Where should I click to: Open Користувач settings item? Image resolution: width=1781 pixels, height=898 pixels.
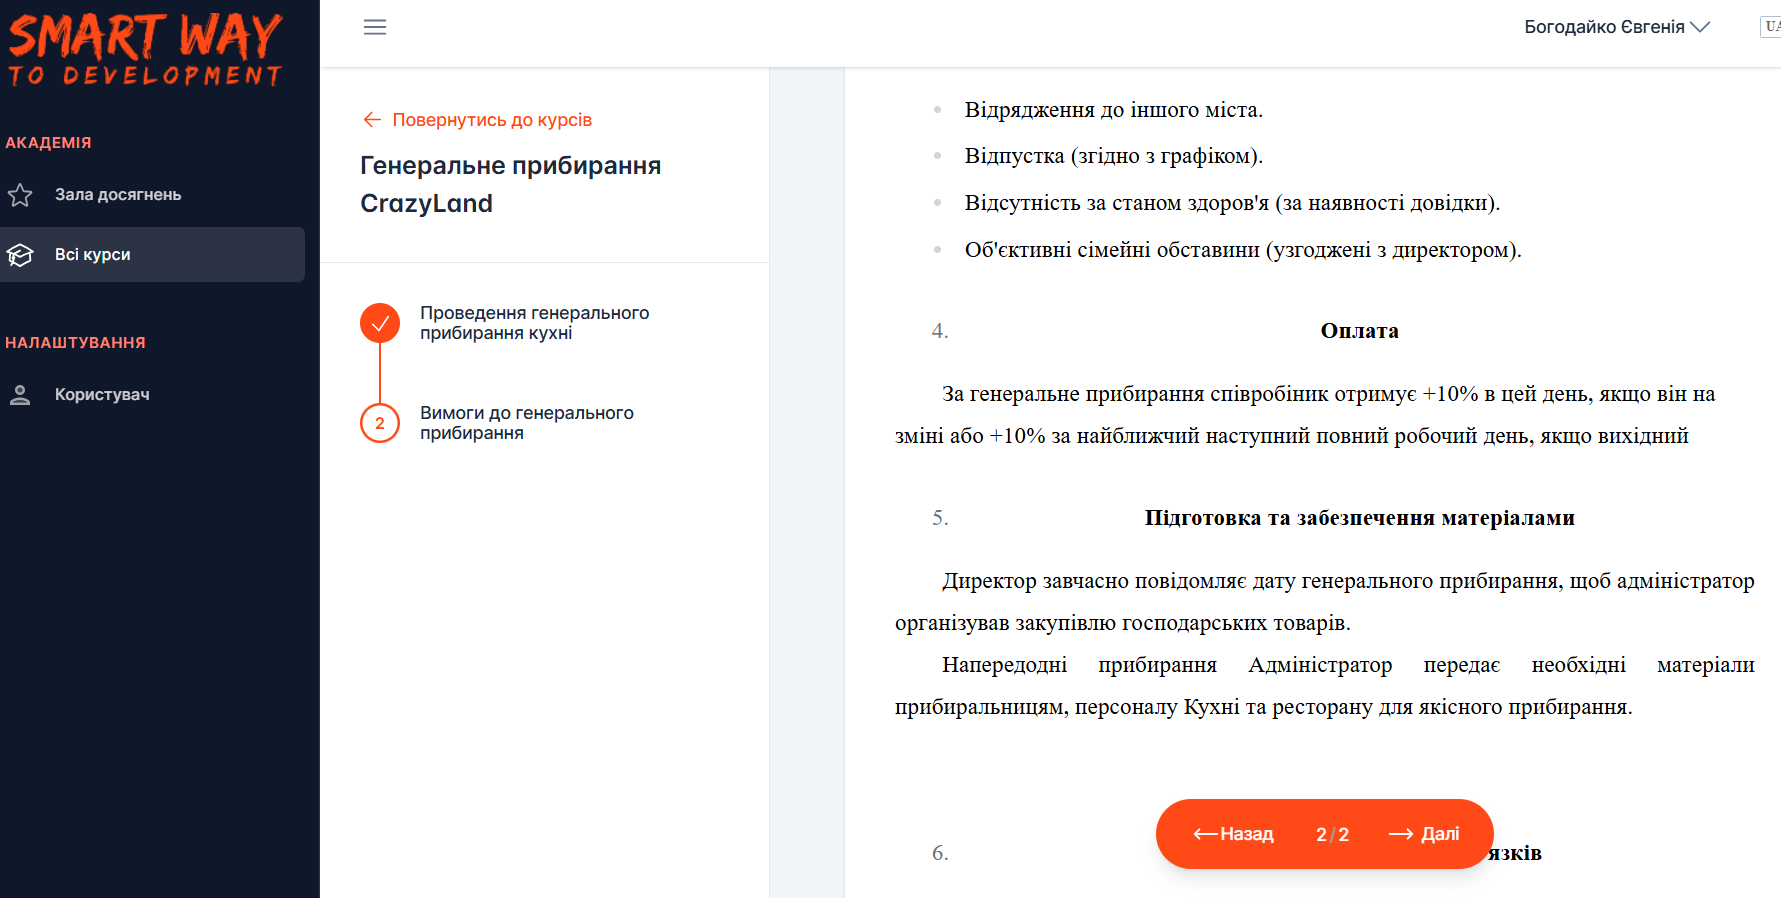pos(152,395)
